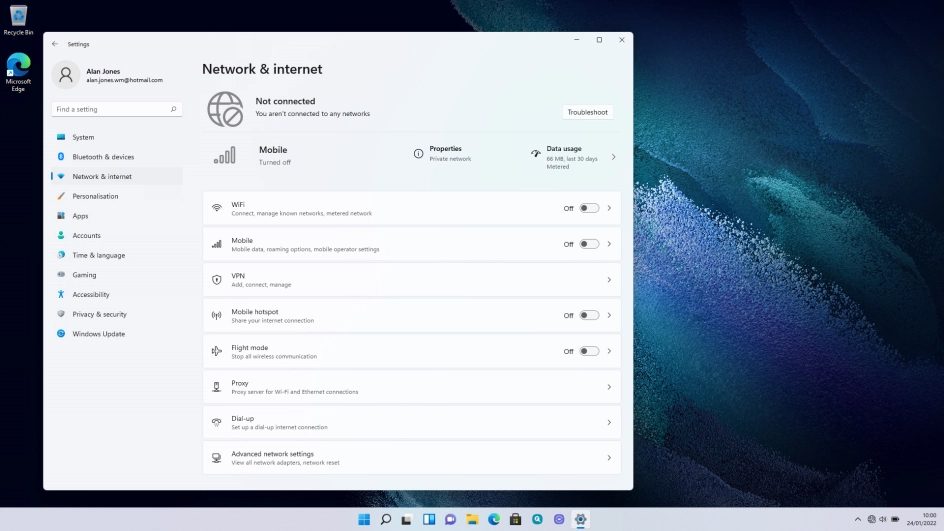The image size is (944, 531).
Task: Click the Find a setting search box
Action: (110, 109)
